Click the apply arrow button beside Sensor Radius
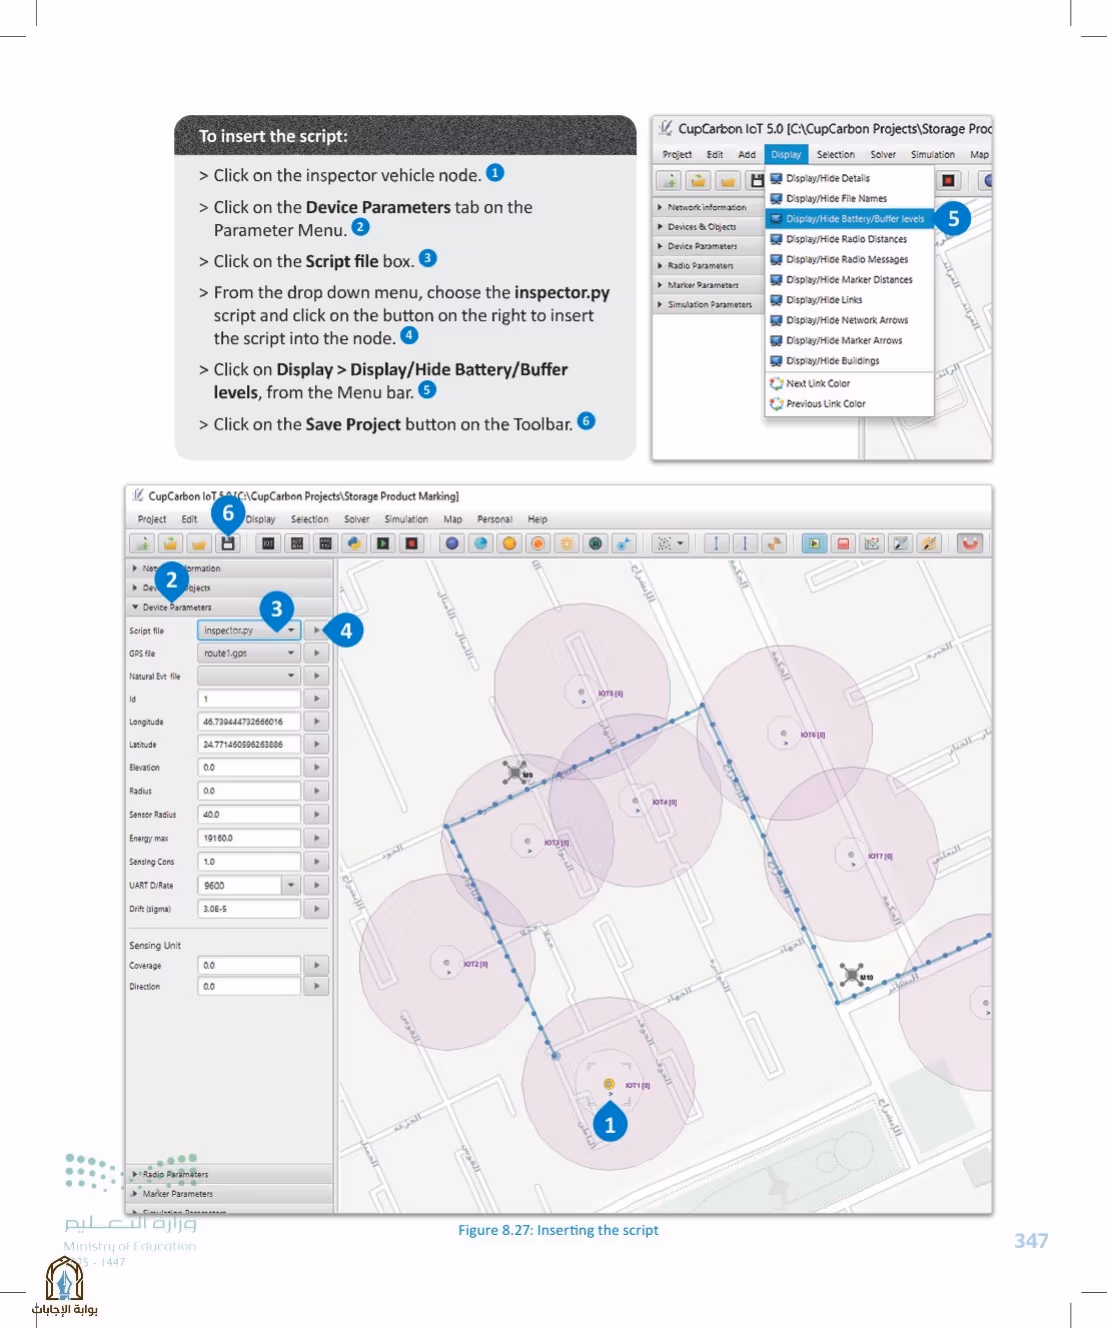Screen dimensions: 1107x1328 [x=316, y=814]
